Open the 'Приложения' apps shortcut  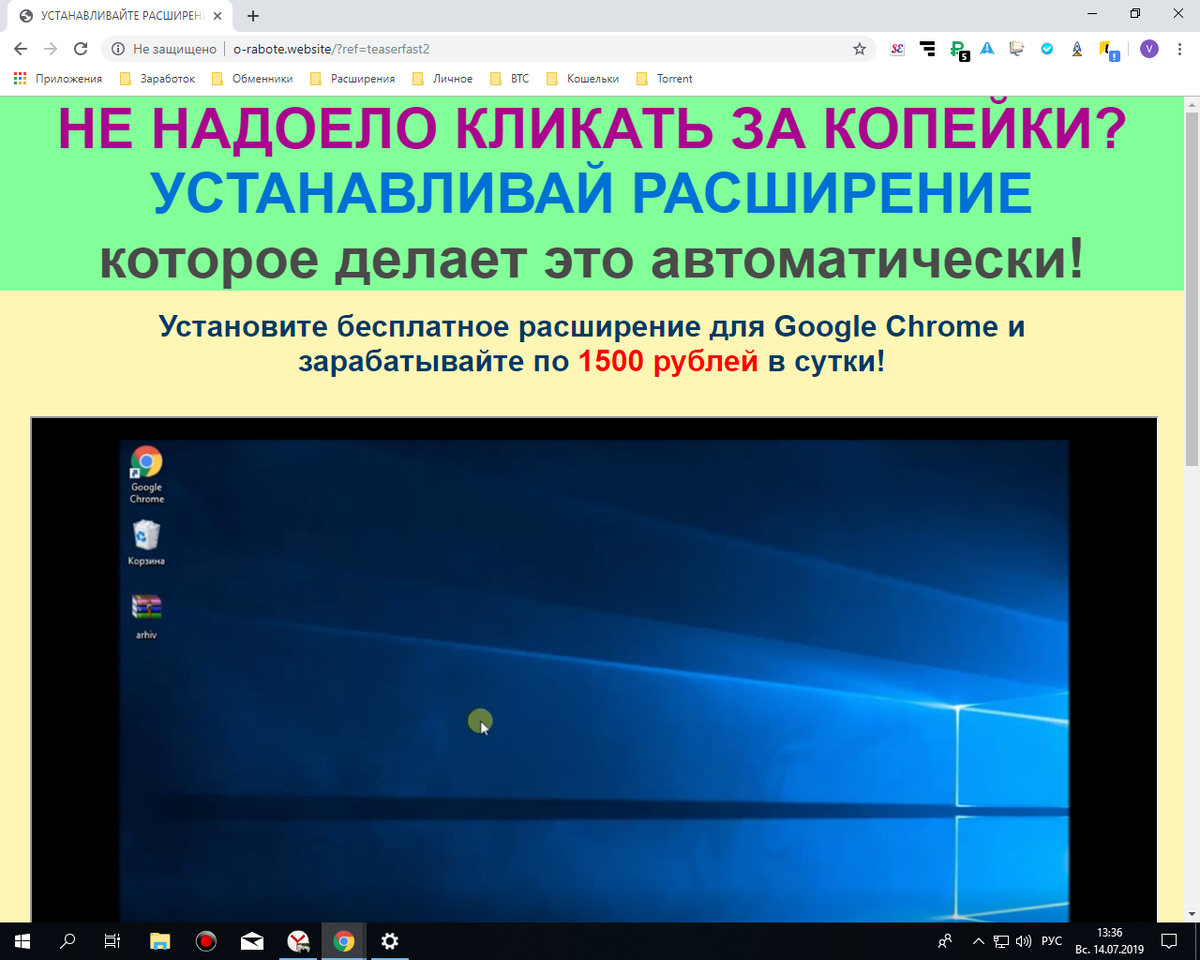58,78
